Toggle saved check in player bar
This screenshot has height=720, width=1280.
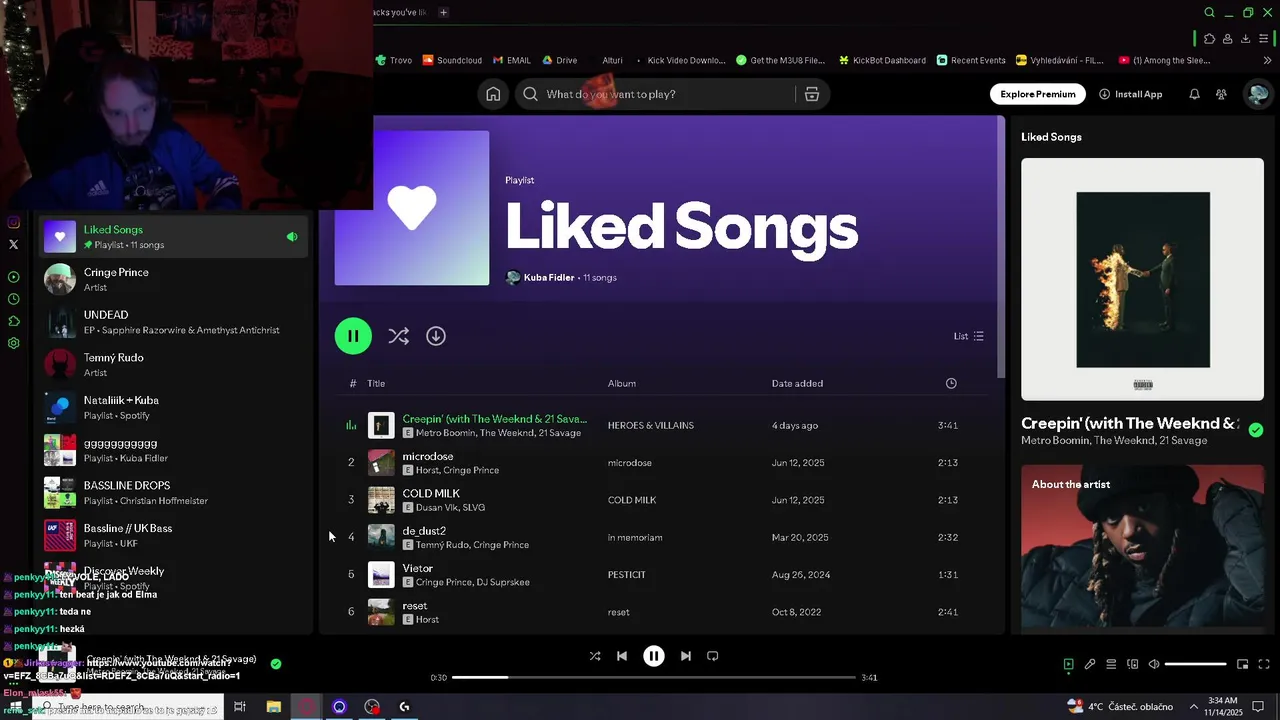click(276, 663)
